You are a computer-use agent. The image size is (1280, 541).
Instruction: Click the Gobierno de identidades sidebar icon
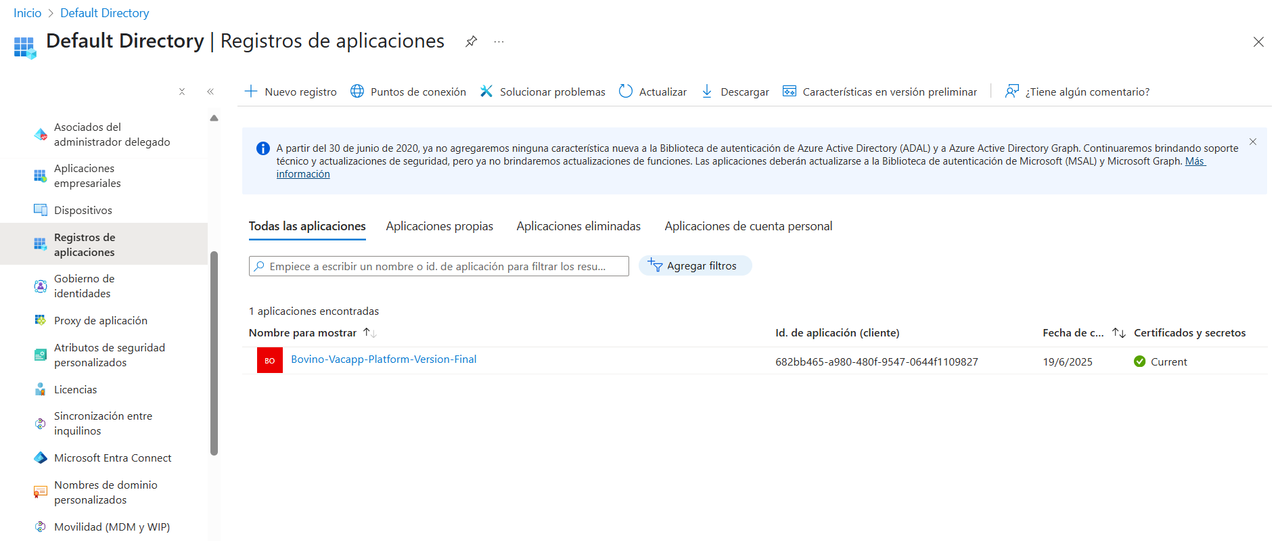coord(40,286)
